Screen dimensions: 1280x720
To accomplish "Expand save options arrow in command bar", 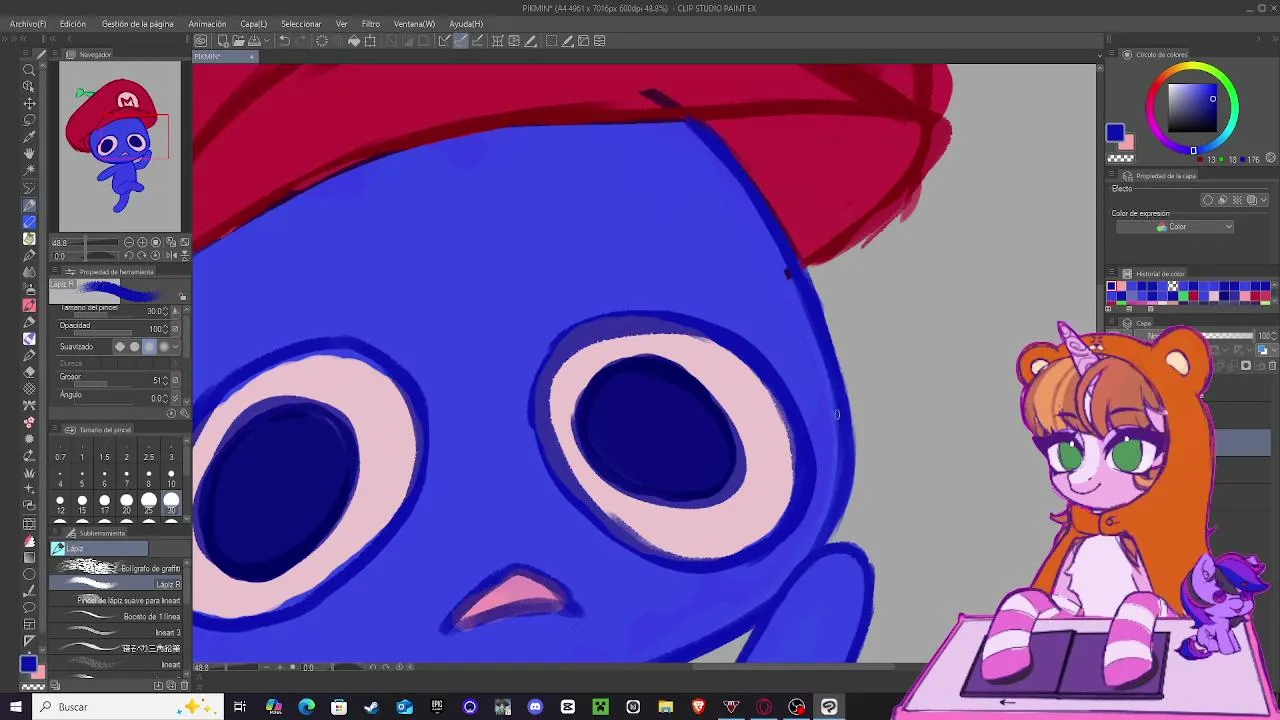I will [x=268, y=41].
